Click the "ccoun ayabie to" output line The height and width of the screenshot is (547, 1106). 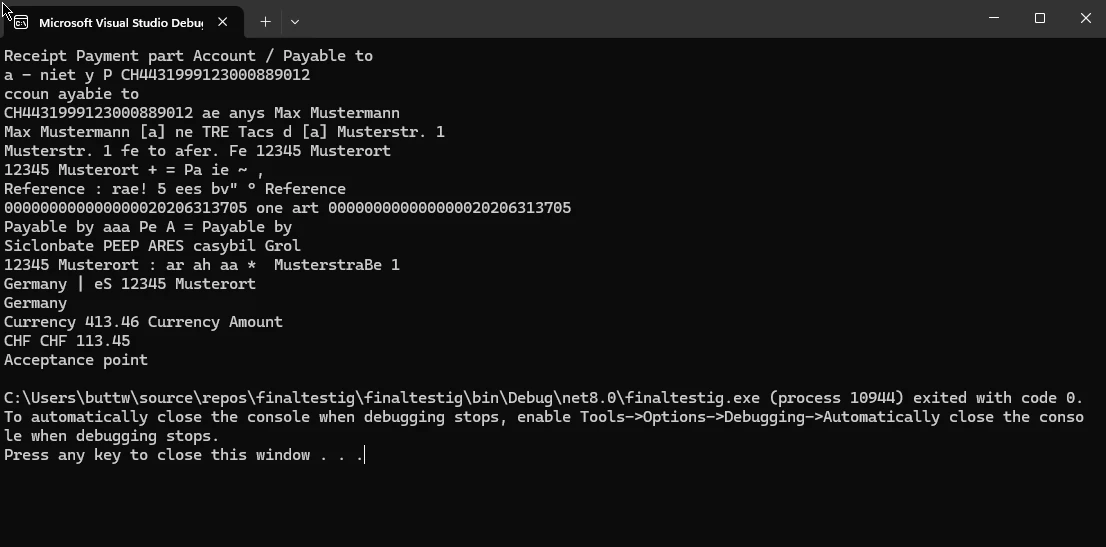coord(71,94)
